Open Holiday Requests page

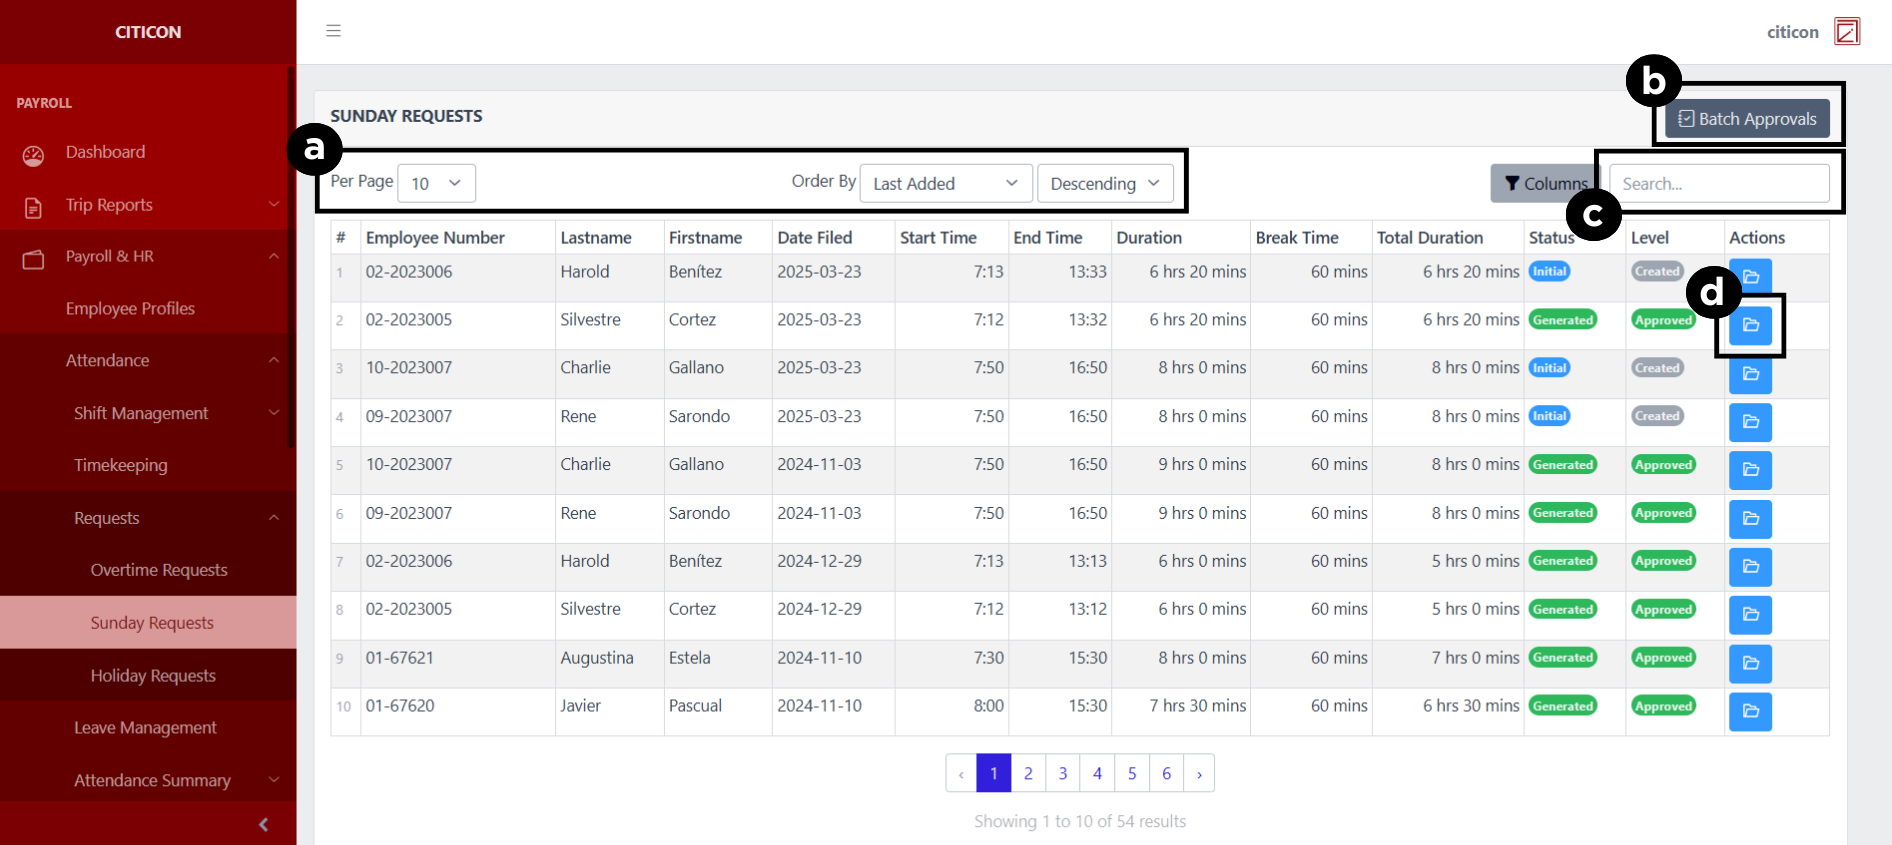point(153,676)
